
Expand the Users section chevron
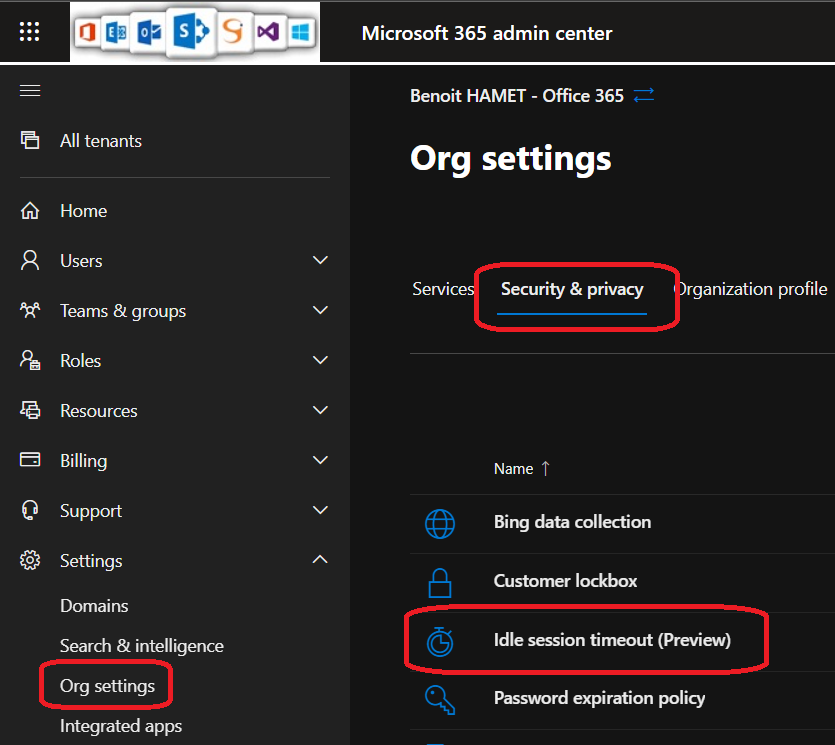pyautogui.click(x=320, y=261)
